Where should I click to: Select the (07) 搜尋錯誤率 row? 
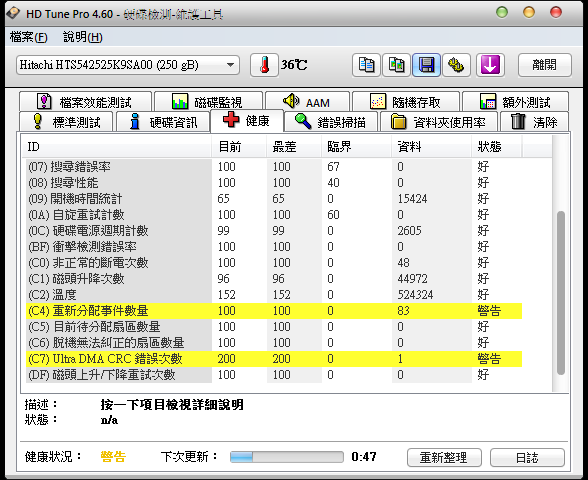coord(274,166)
